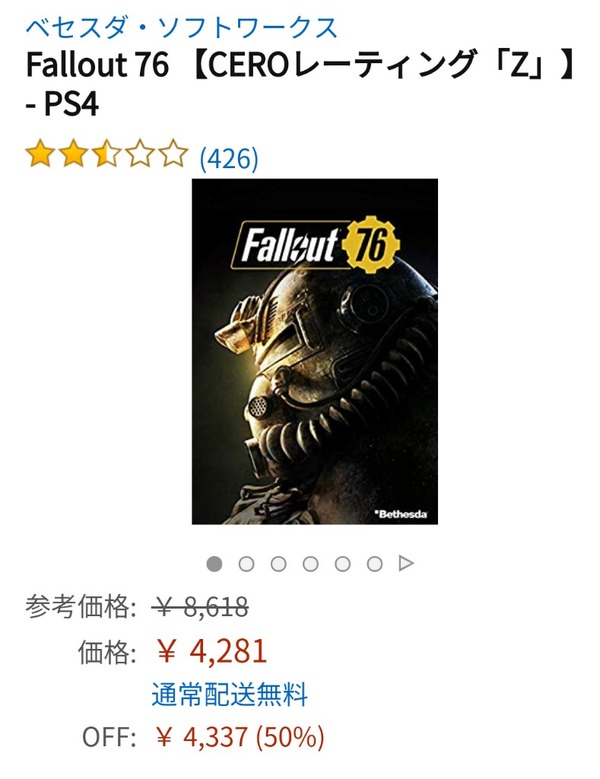Click the Fallout 76 product title

[300, 84]
